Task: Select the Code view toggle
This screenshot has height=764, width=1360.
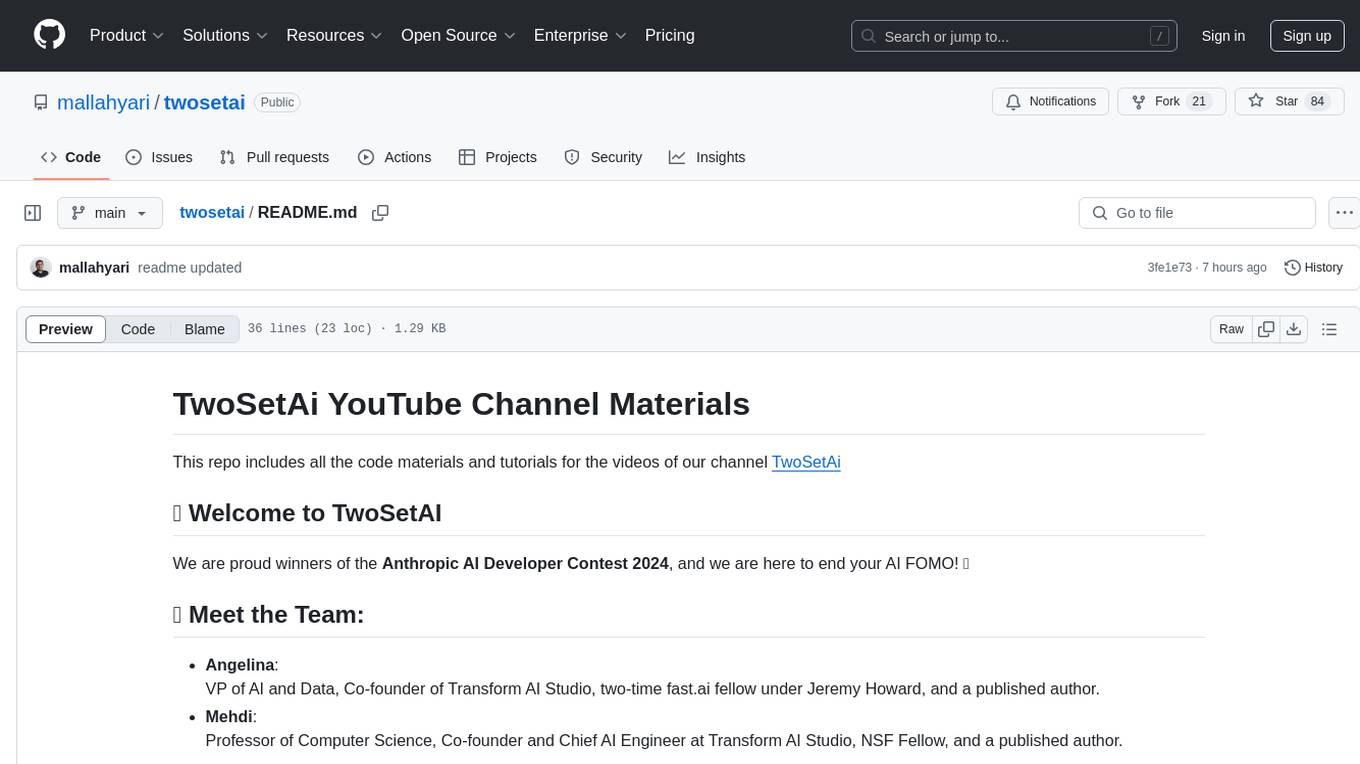Action: 138,329
